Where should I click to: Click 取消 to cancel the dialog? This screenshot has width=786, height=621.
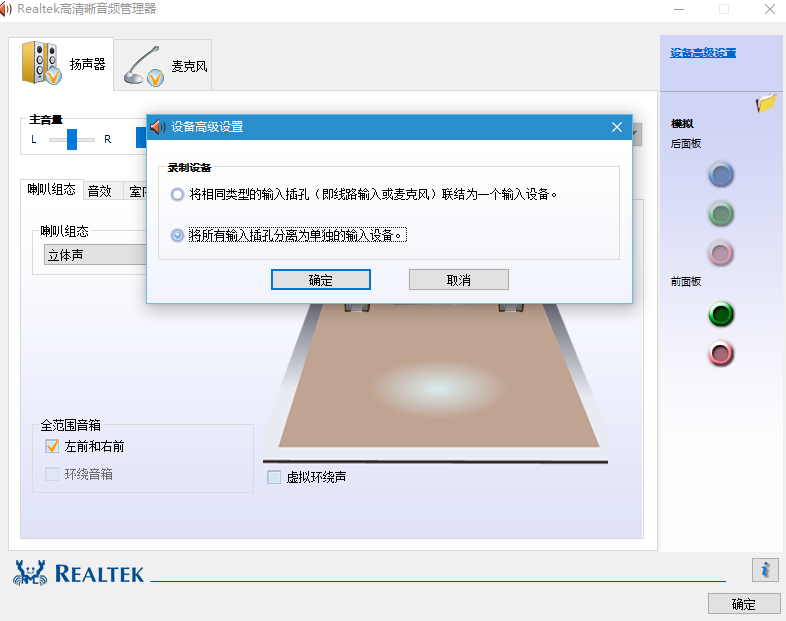click(x=458, y=280)
